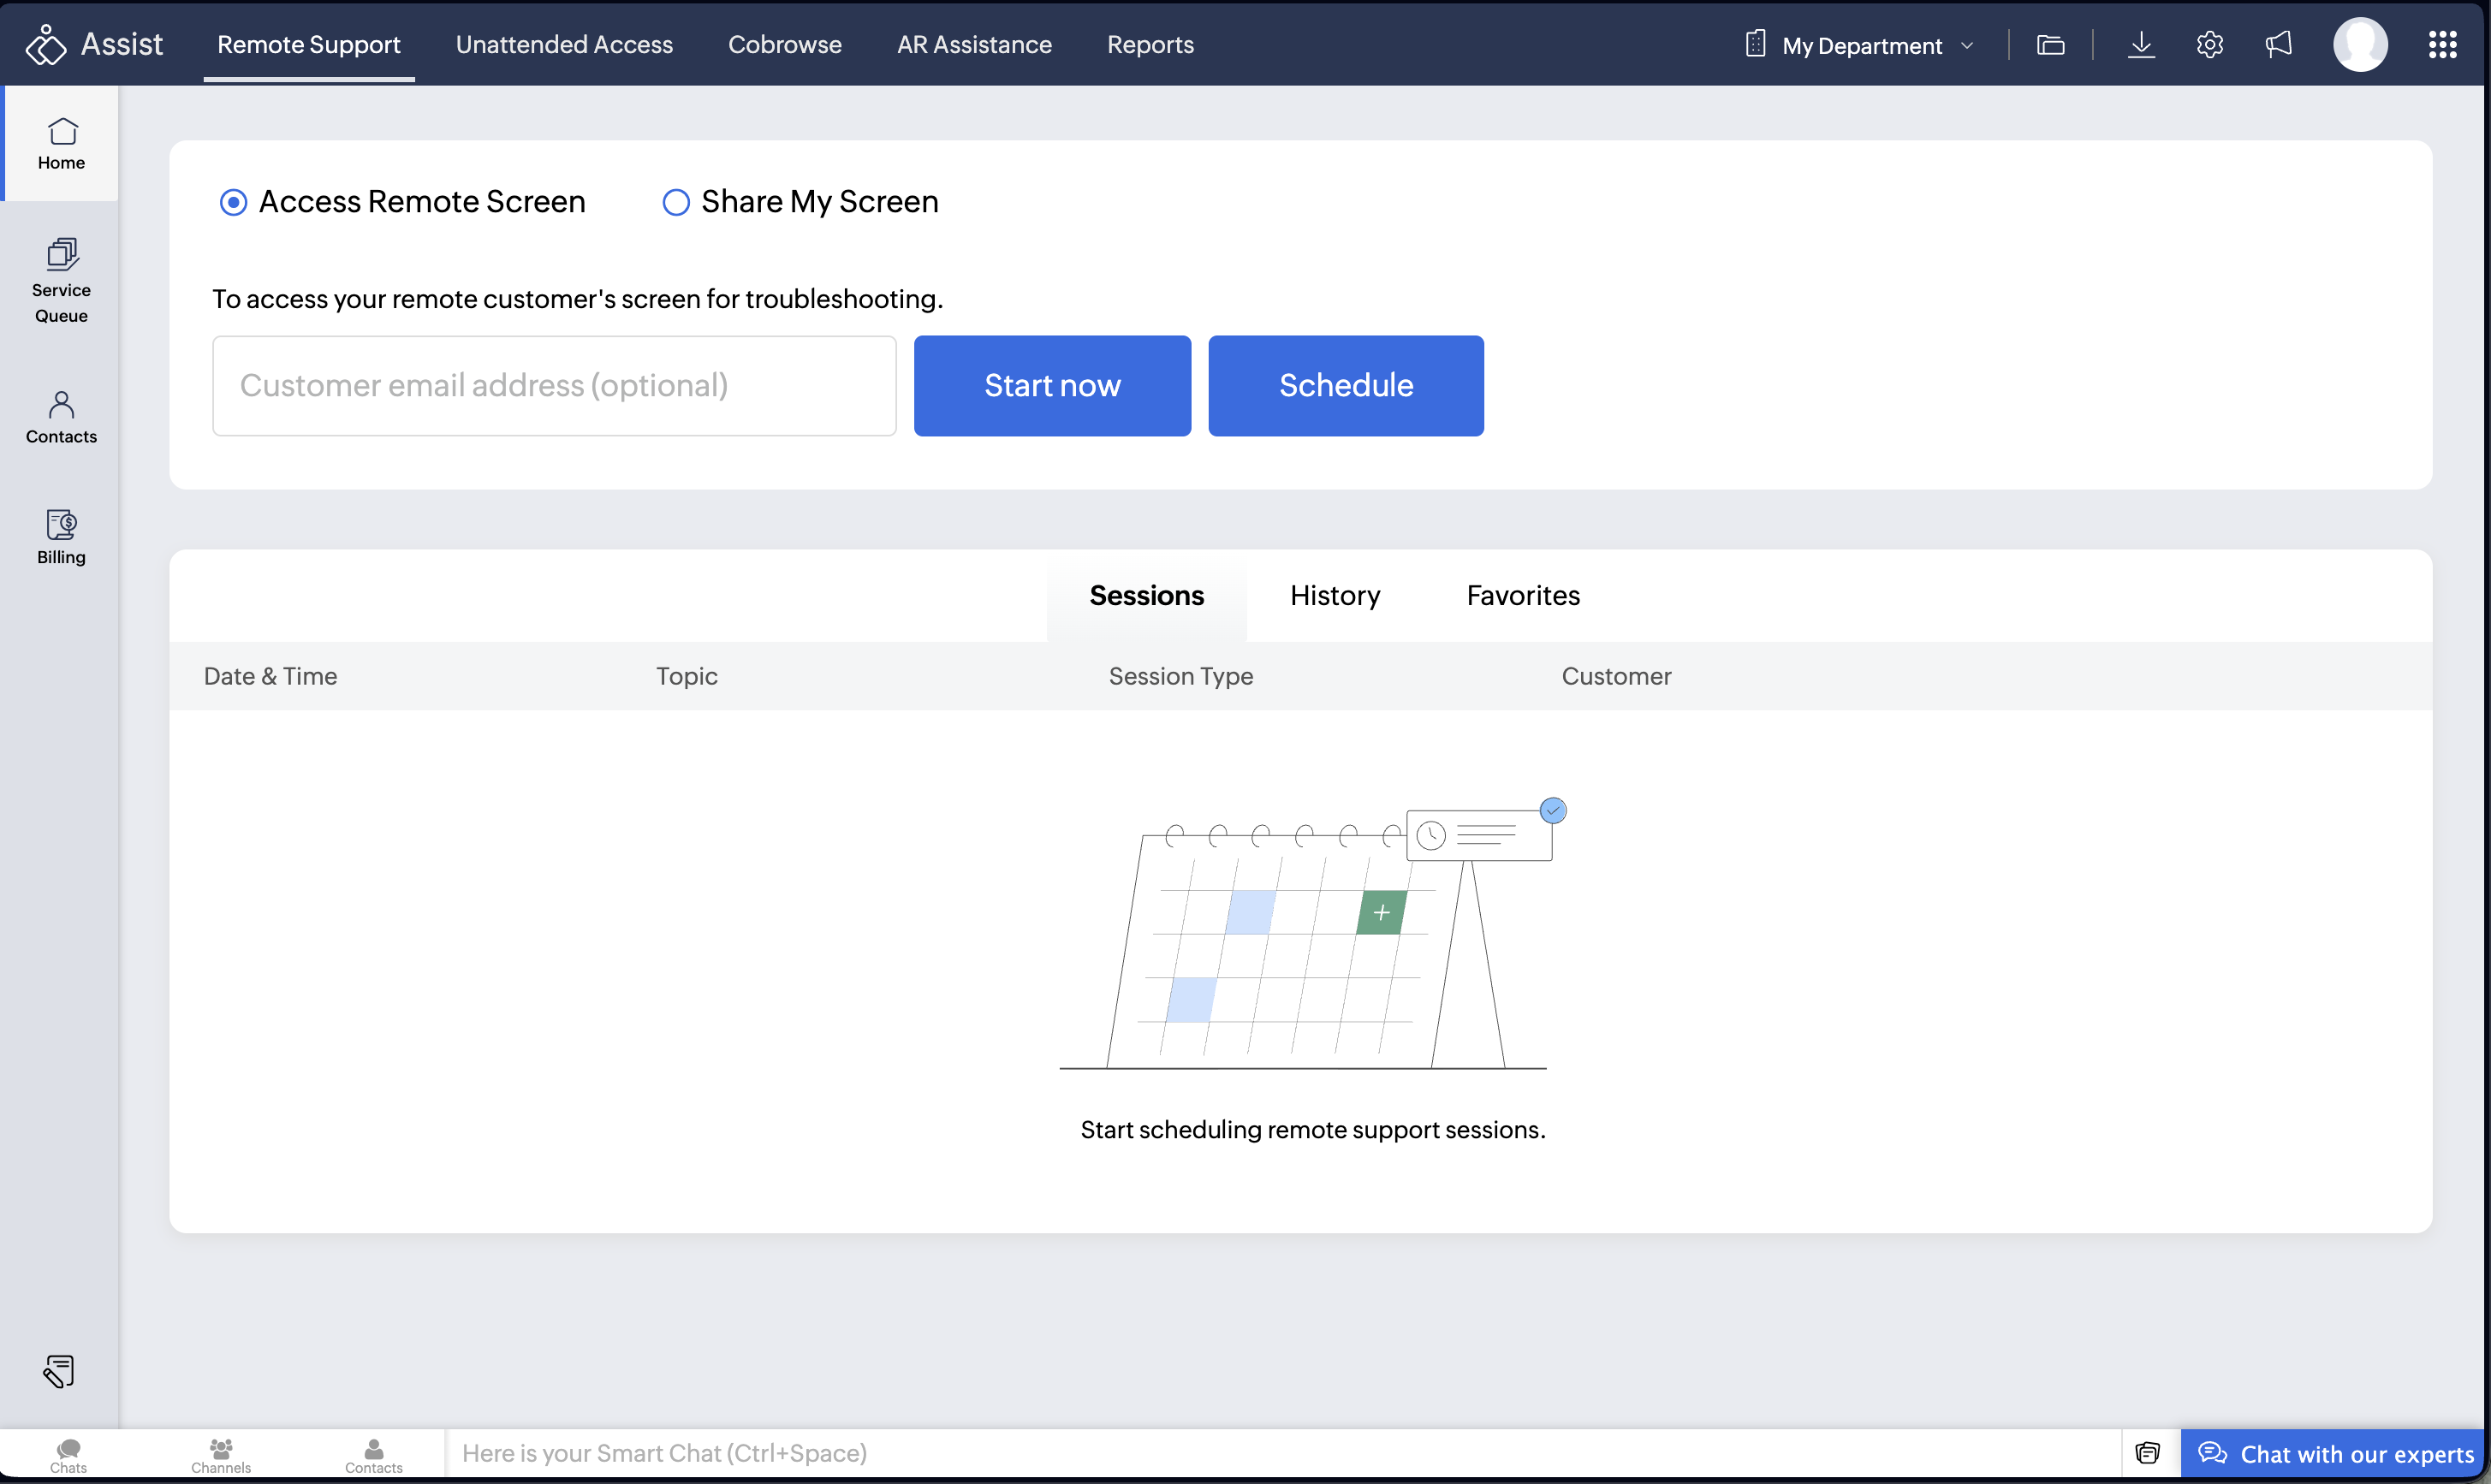This screenshot has width=2491, height=1484.
Task: Click the file transfer folder icon
Action: (x=2050, y=45)
